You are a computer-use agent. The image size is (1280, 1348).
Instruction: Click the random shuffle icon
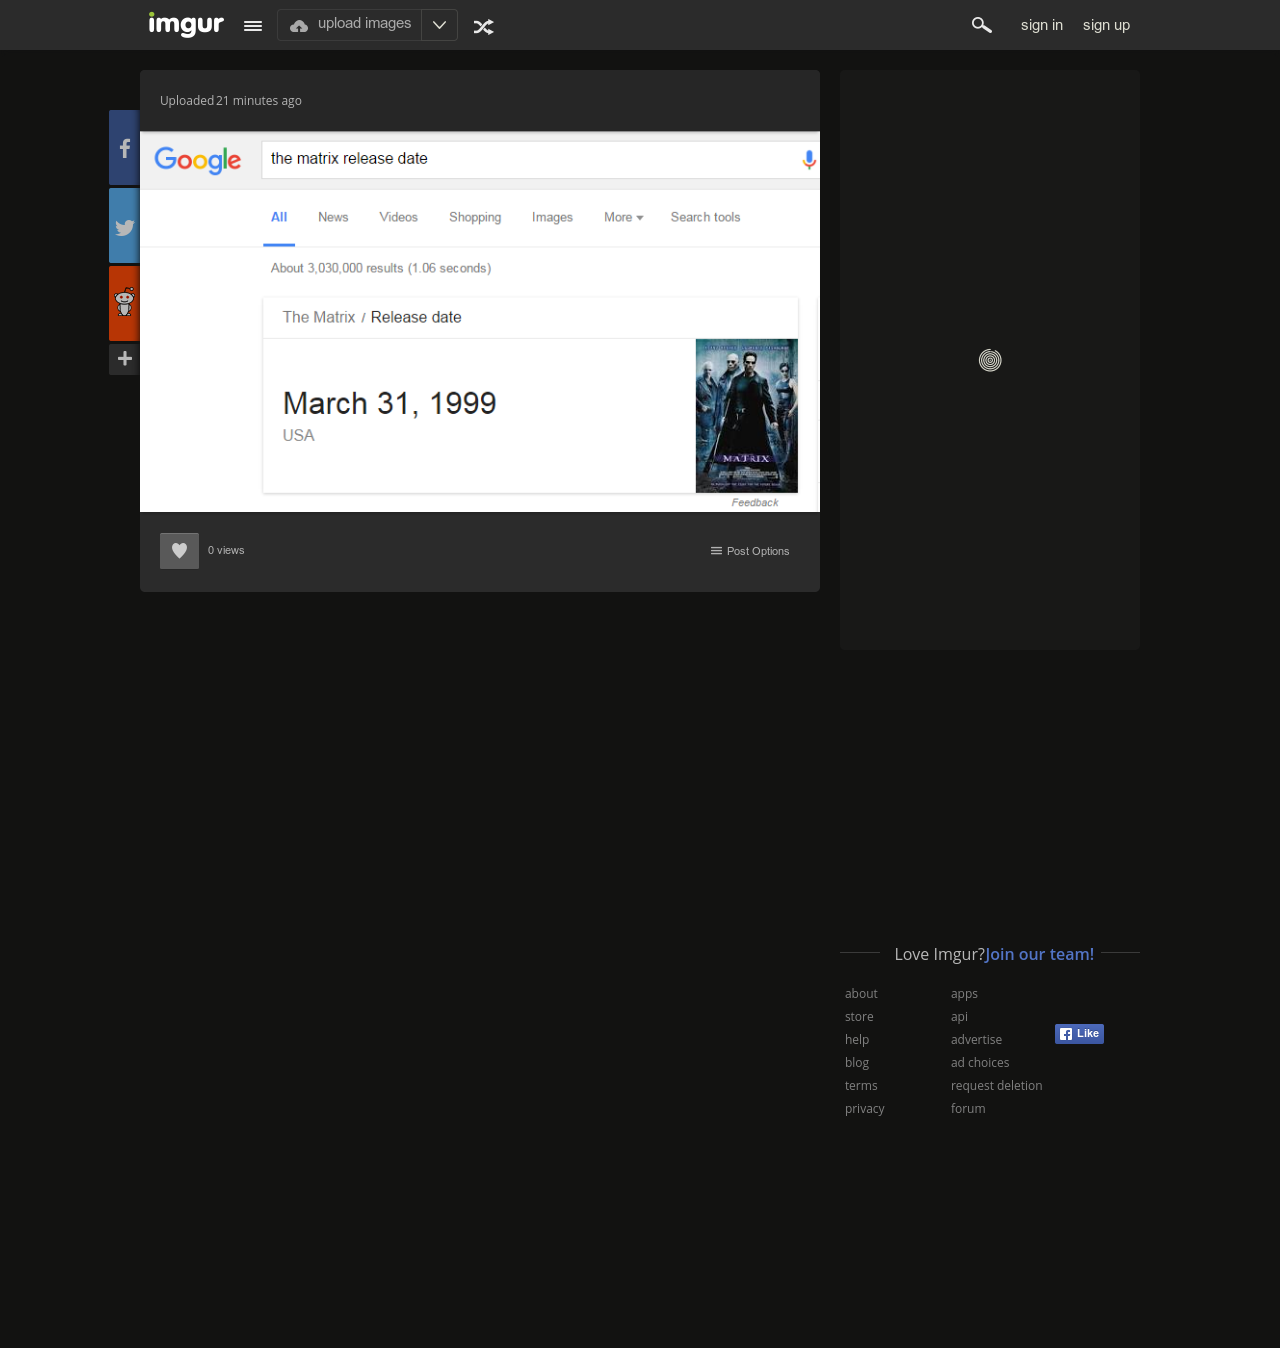pyautogui.click(x=484, y=27)
